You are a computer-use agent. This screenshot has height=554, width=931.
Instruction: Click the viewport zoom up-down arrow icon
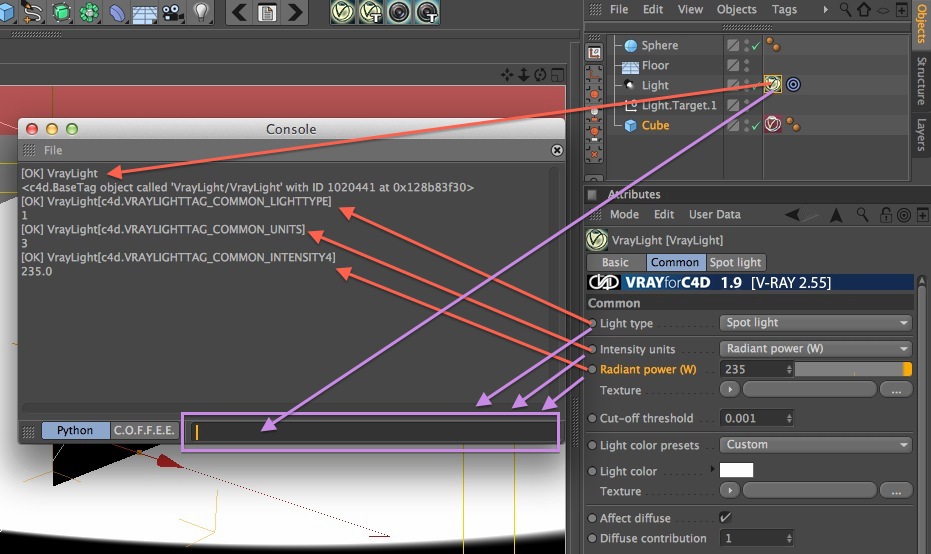(524, 75)
